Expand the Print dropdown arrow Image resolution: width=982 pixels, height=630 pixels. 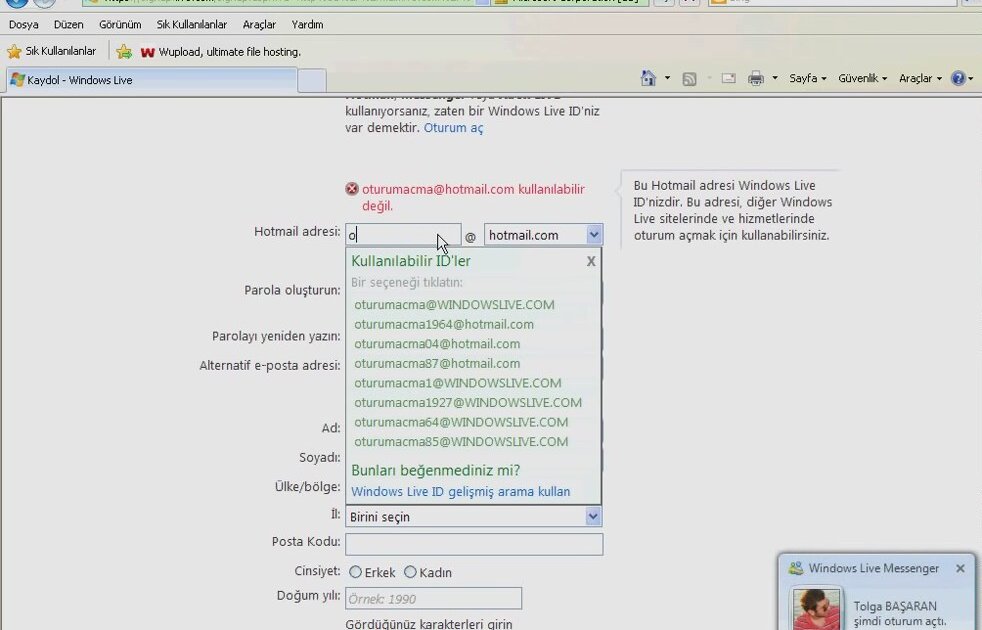[775, 78]
